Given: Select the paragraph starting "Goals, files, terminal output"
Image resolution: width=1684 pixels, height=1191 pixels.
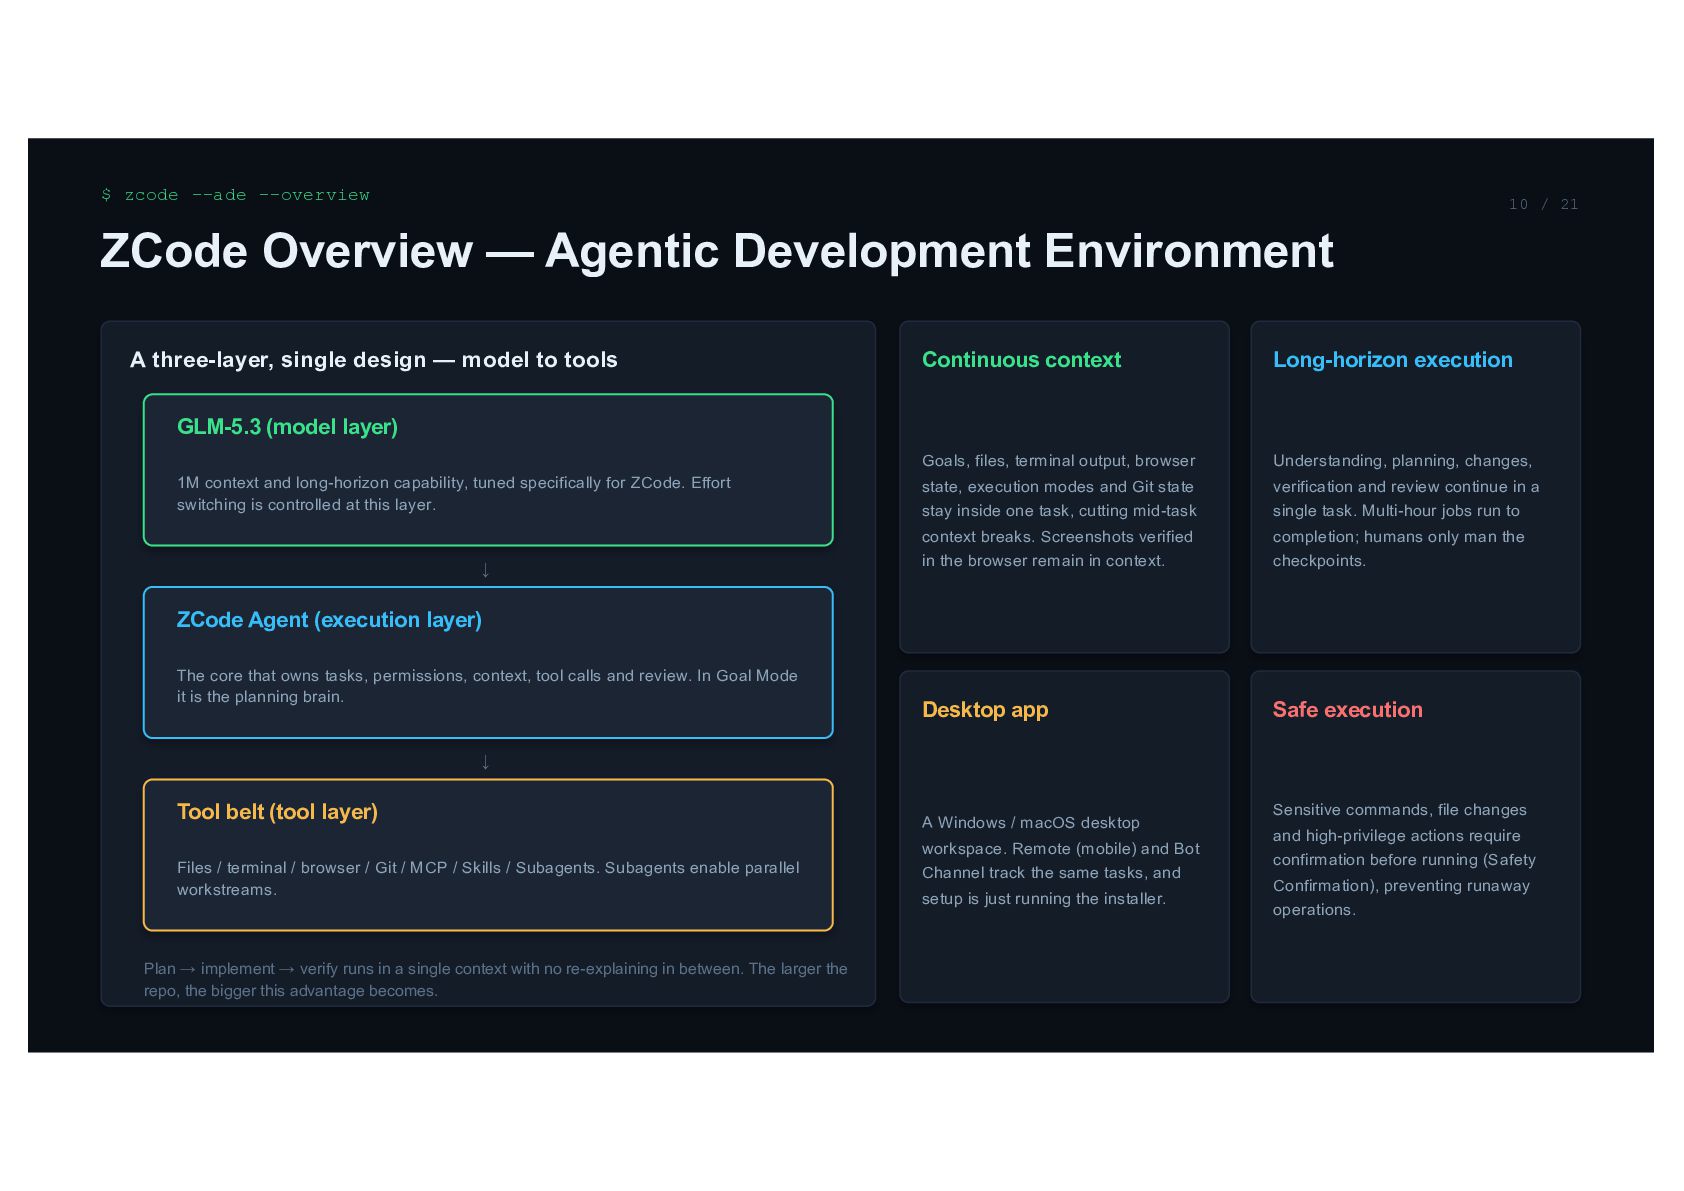Looking at the screenshot, I should [1059, 511].
